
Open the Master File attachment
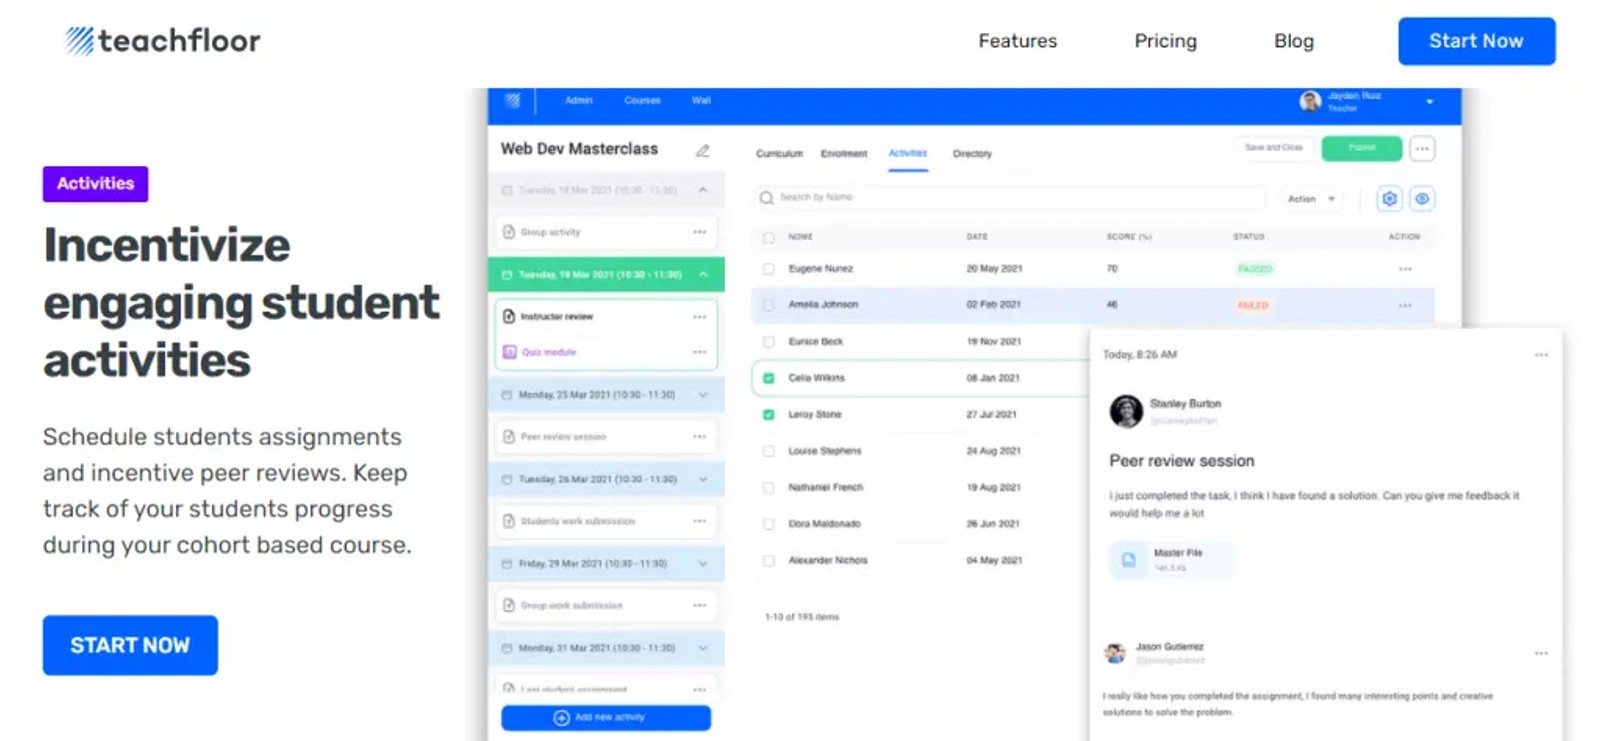click(x=1171, y=560)
